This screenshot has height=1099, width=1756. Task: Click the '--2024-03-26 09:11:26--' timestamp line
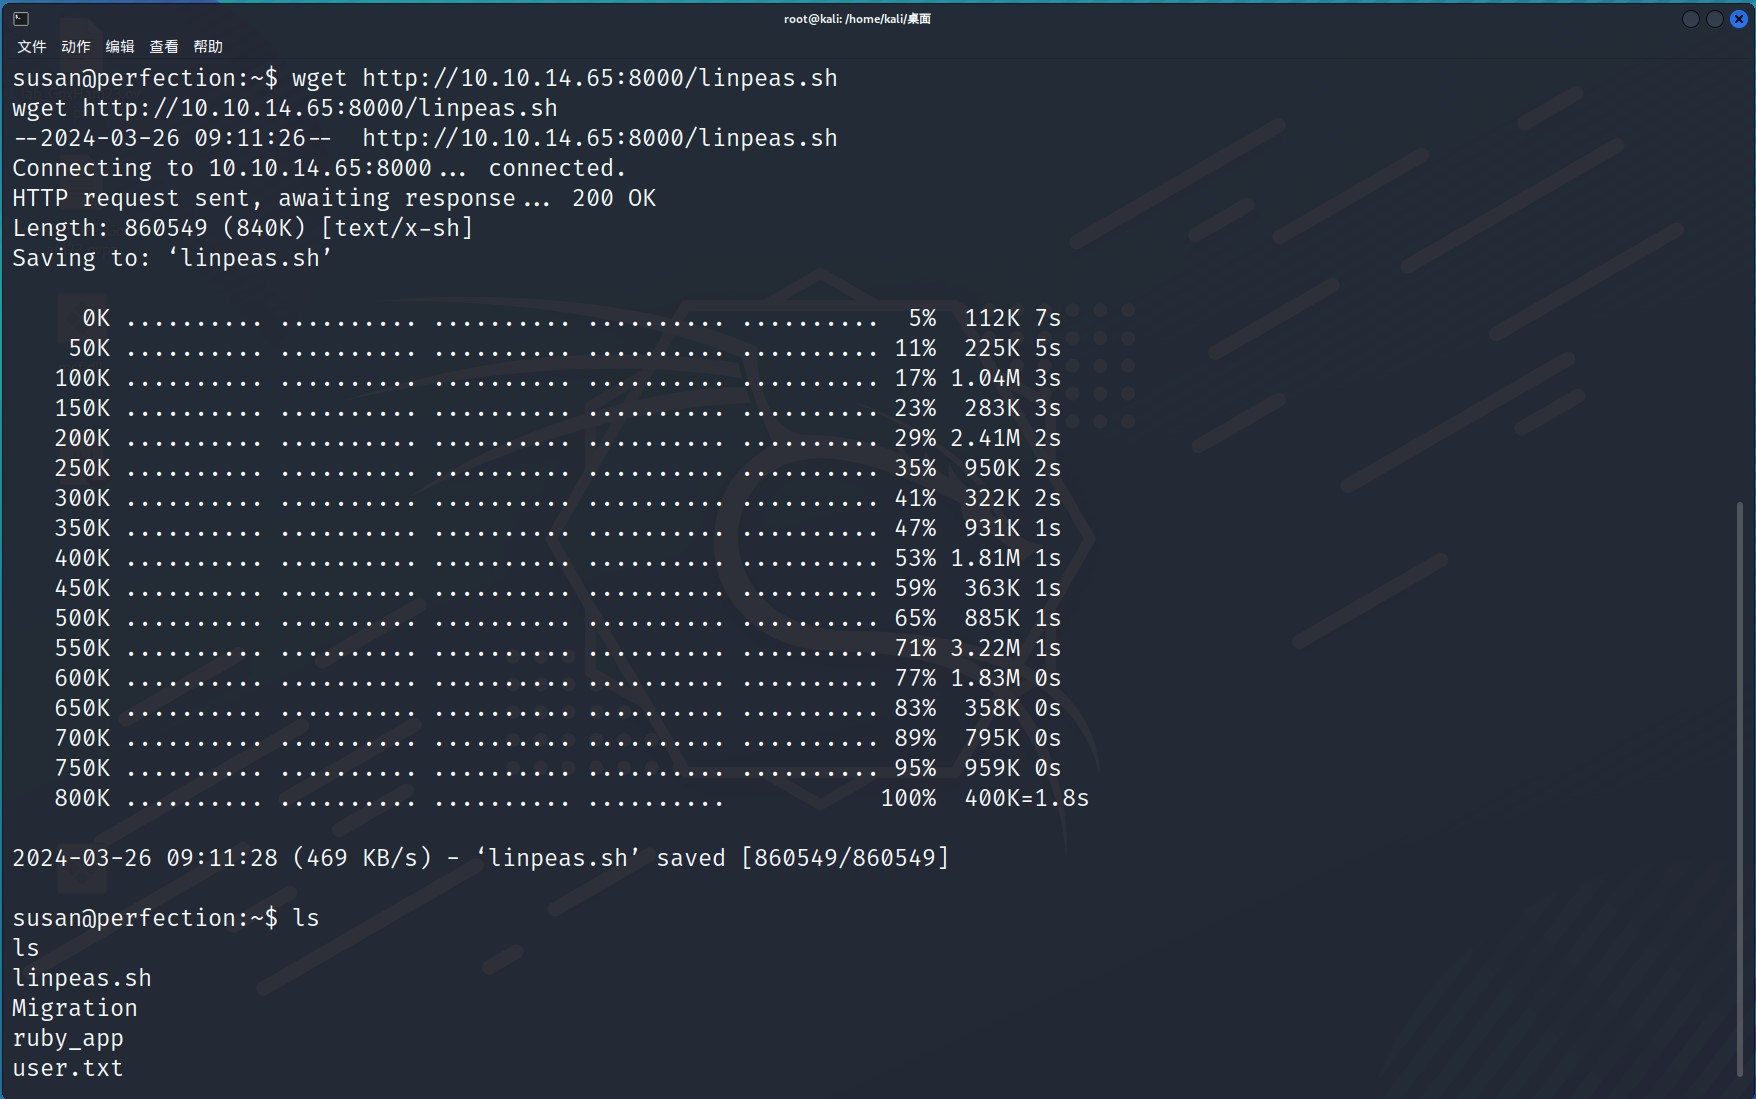pyautogui.click(x=425, y=138)
